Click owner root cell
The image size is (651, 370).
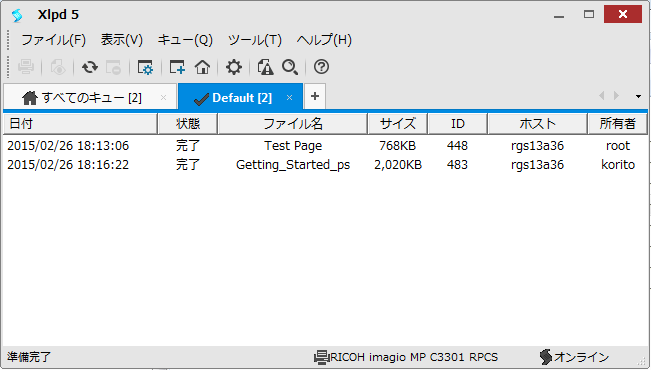pyautogui.click(x=618, y=146)
